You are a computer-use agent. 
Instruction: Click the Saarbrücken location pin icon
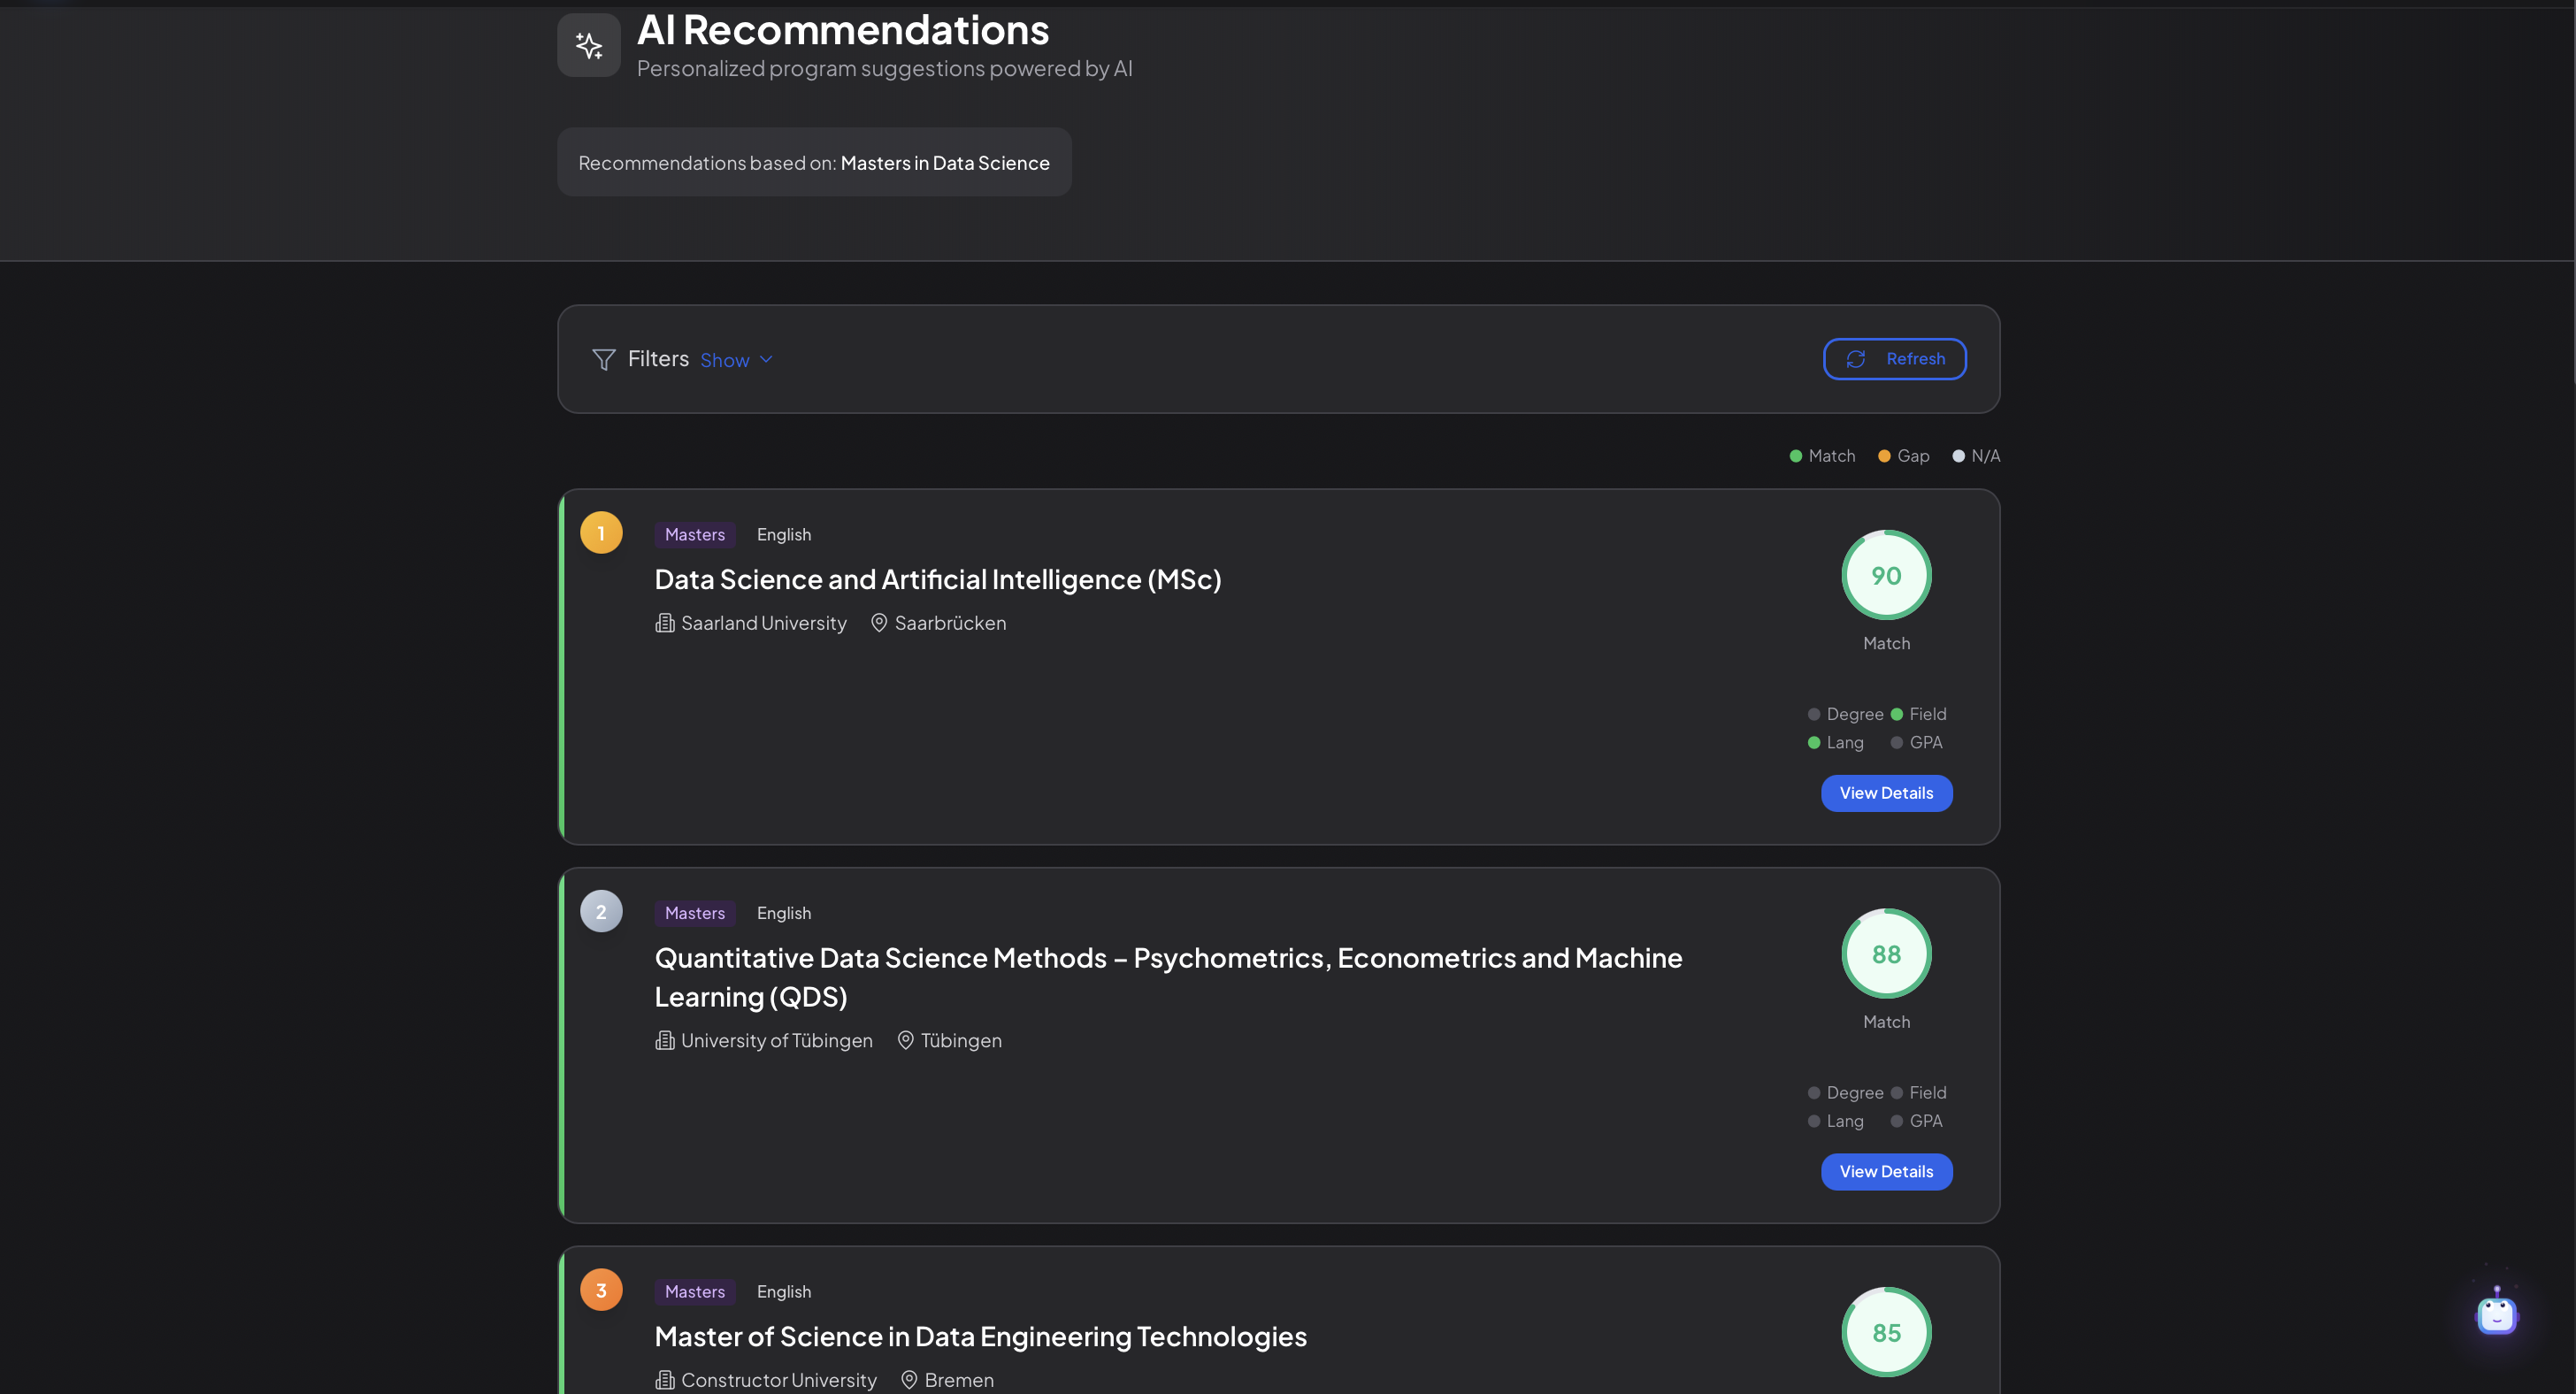879,623
